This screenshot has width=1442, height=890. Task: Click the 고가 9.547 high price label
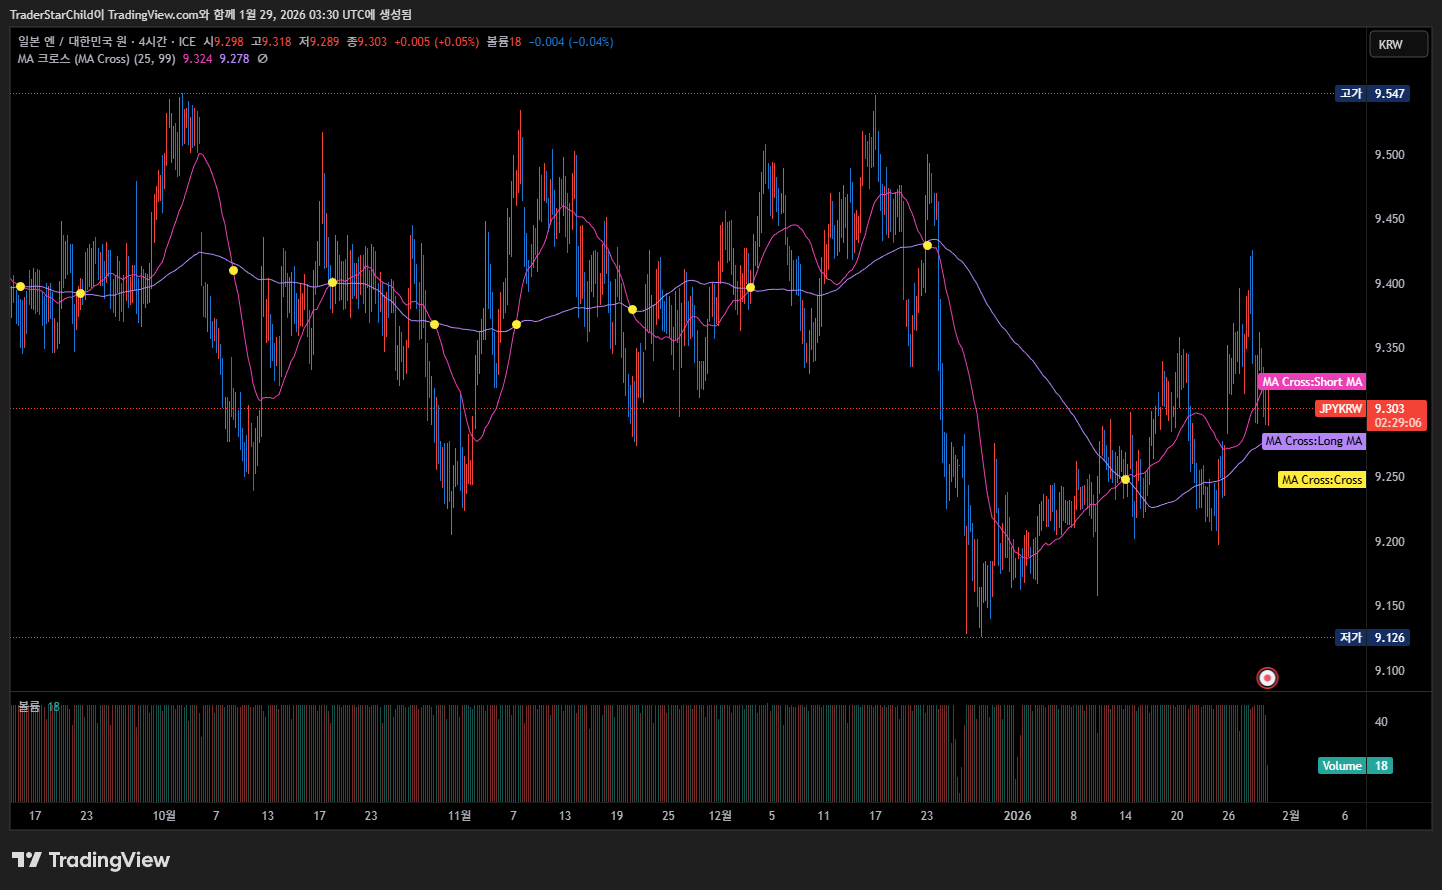click(1373, 94)
